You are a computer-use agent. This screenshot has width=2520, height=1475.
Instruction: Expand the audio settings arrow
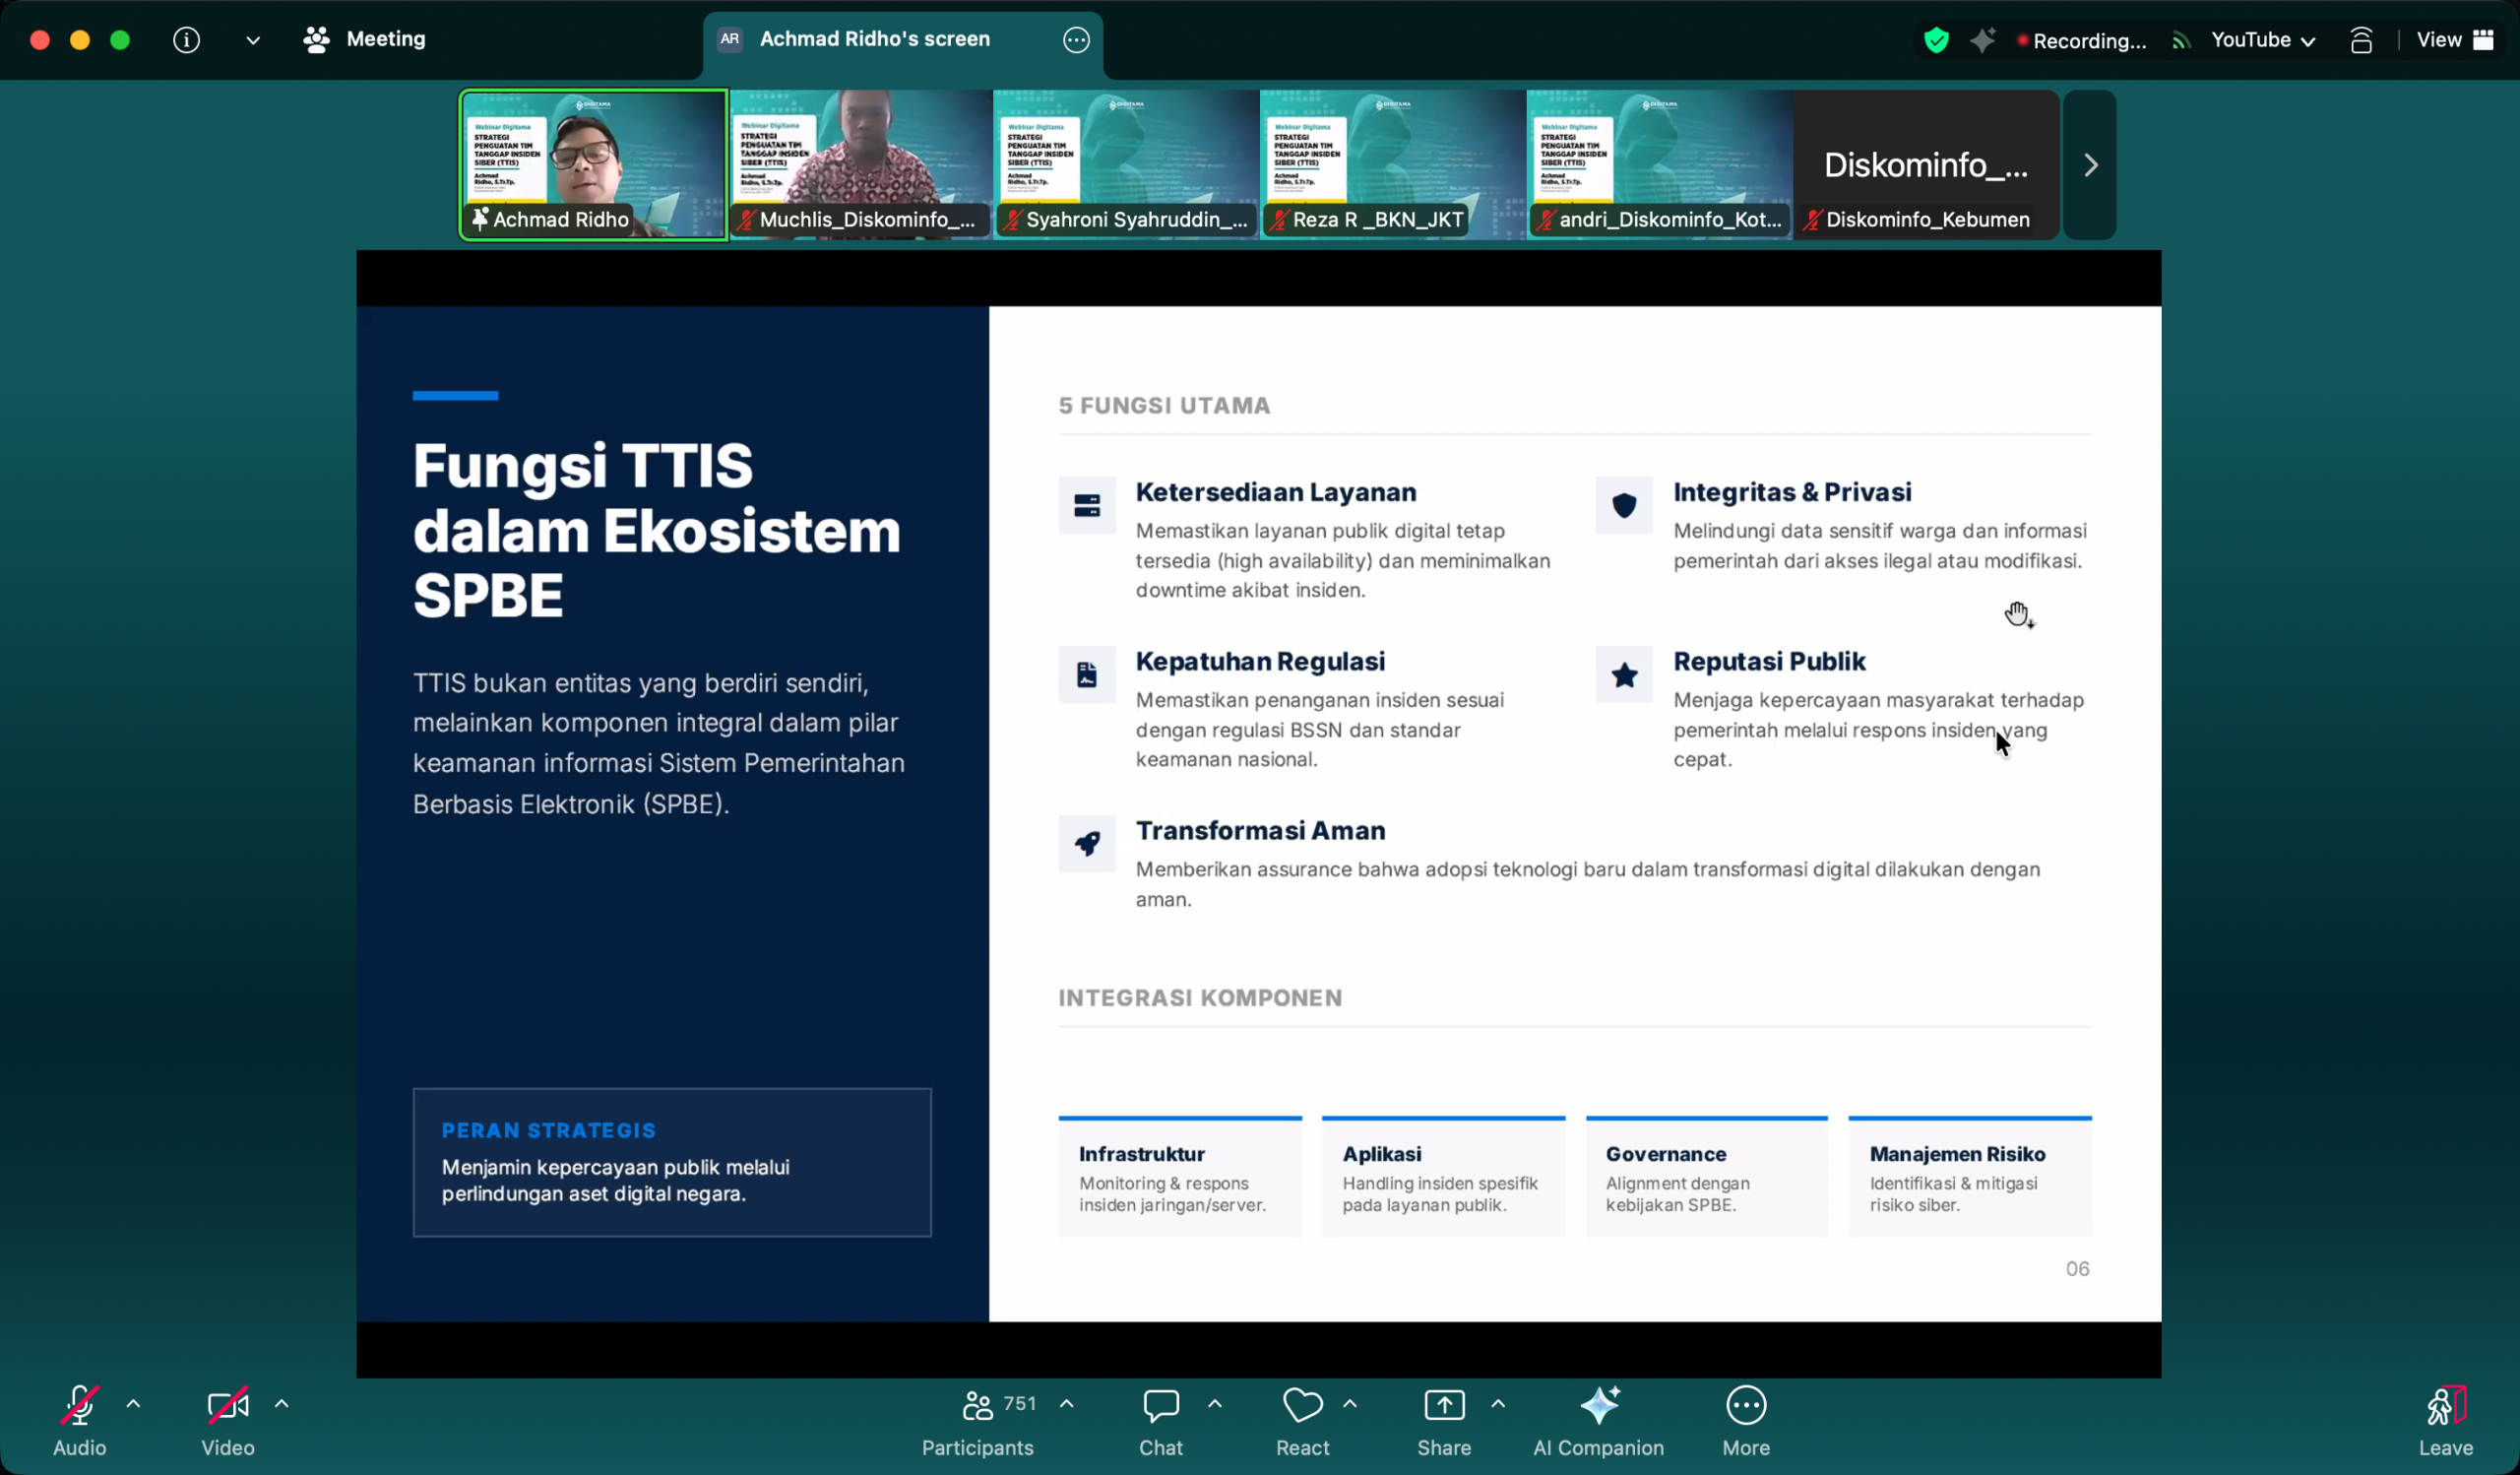(133, 1404)
